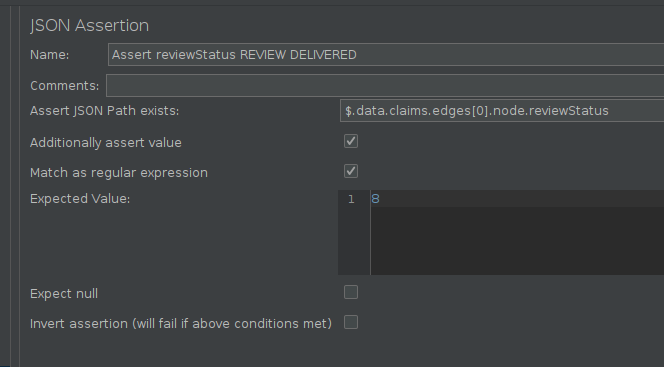664x367 pixels.
Task: Click the Assert JSON Path exists field
Action: [x=502, y=110]
